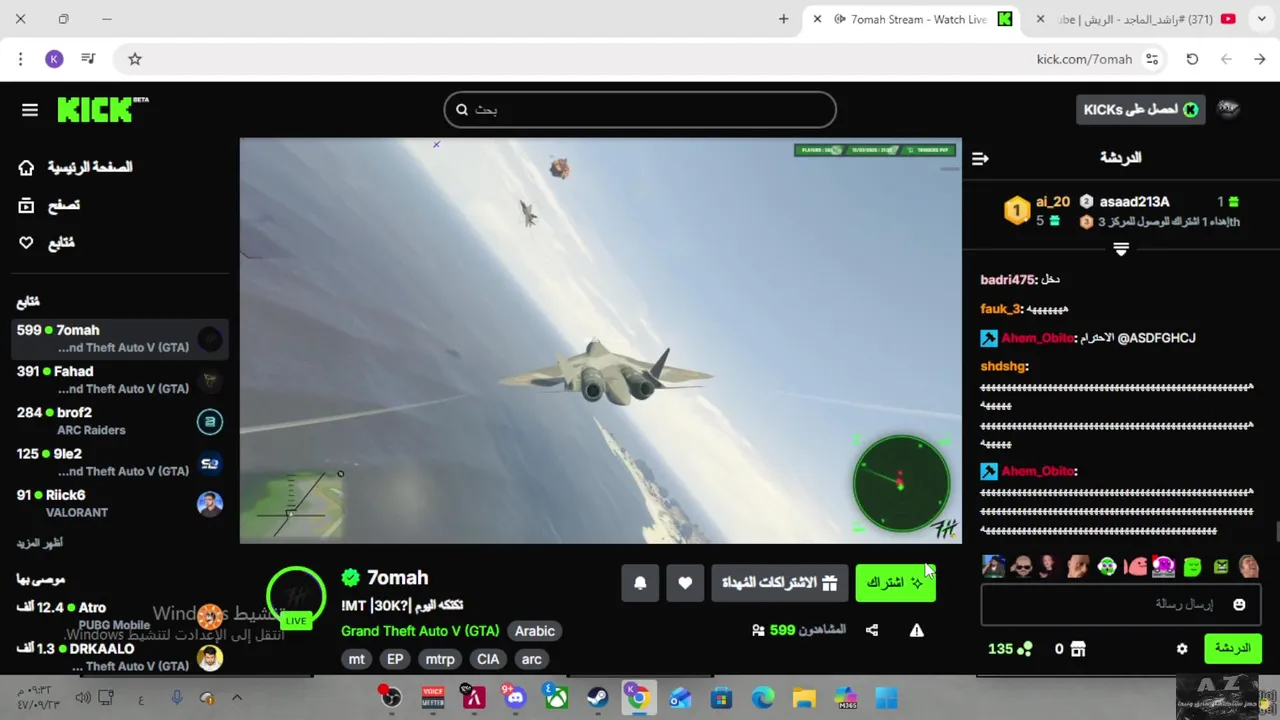Open متابع following in sidebar

point(46,243)
